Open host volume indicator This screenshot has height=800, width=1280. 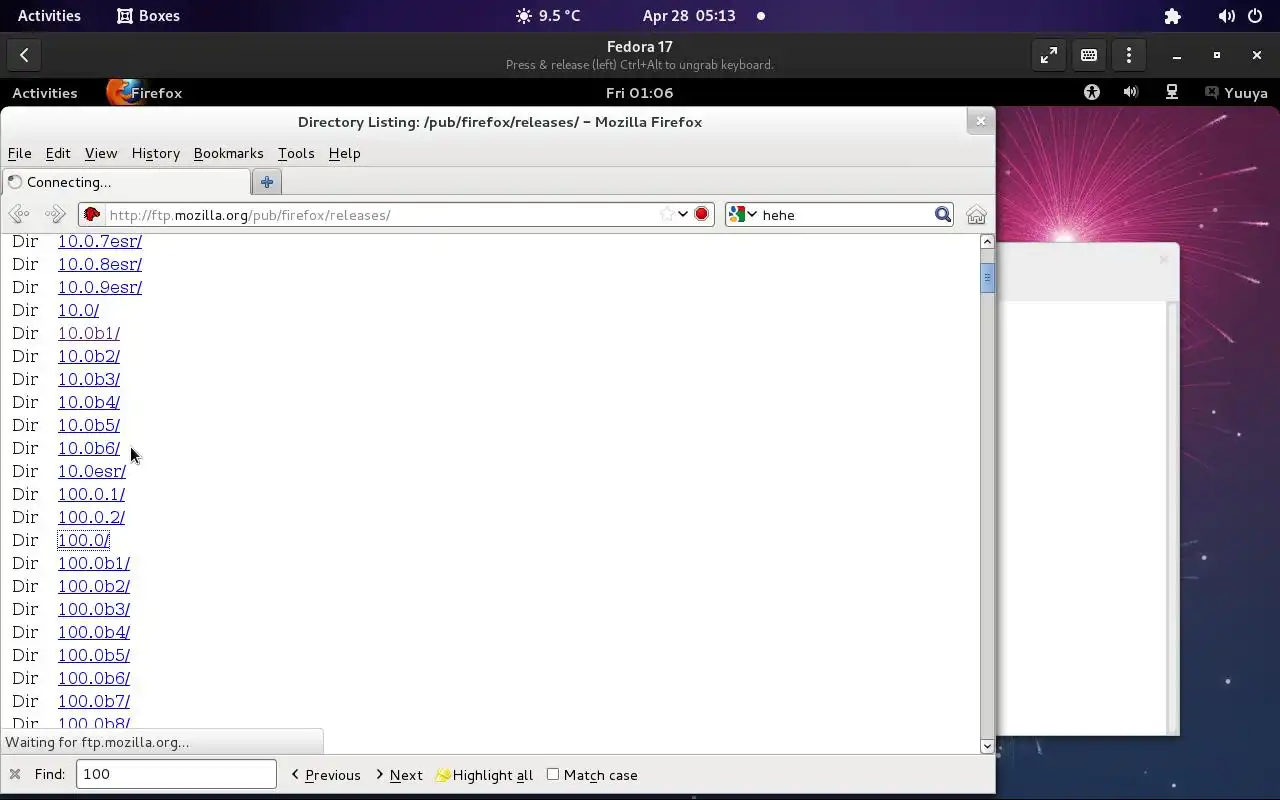coord(1226,16)
